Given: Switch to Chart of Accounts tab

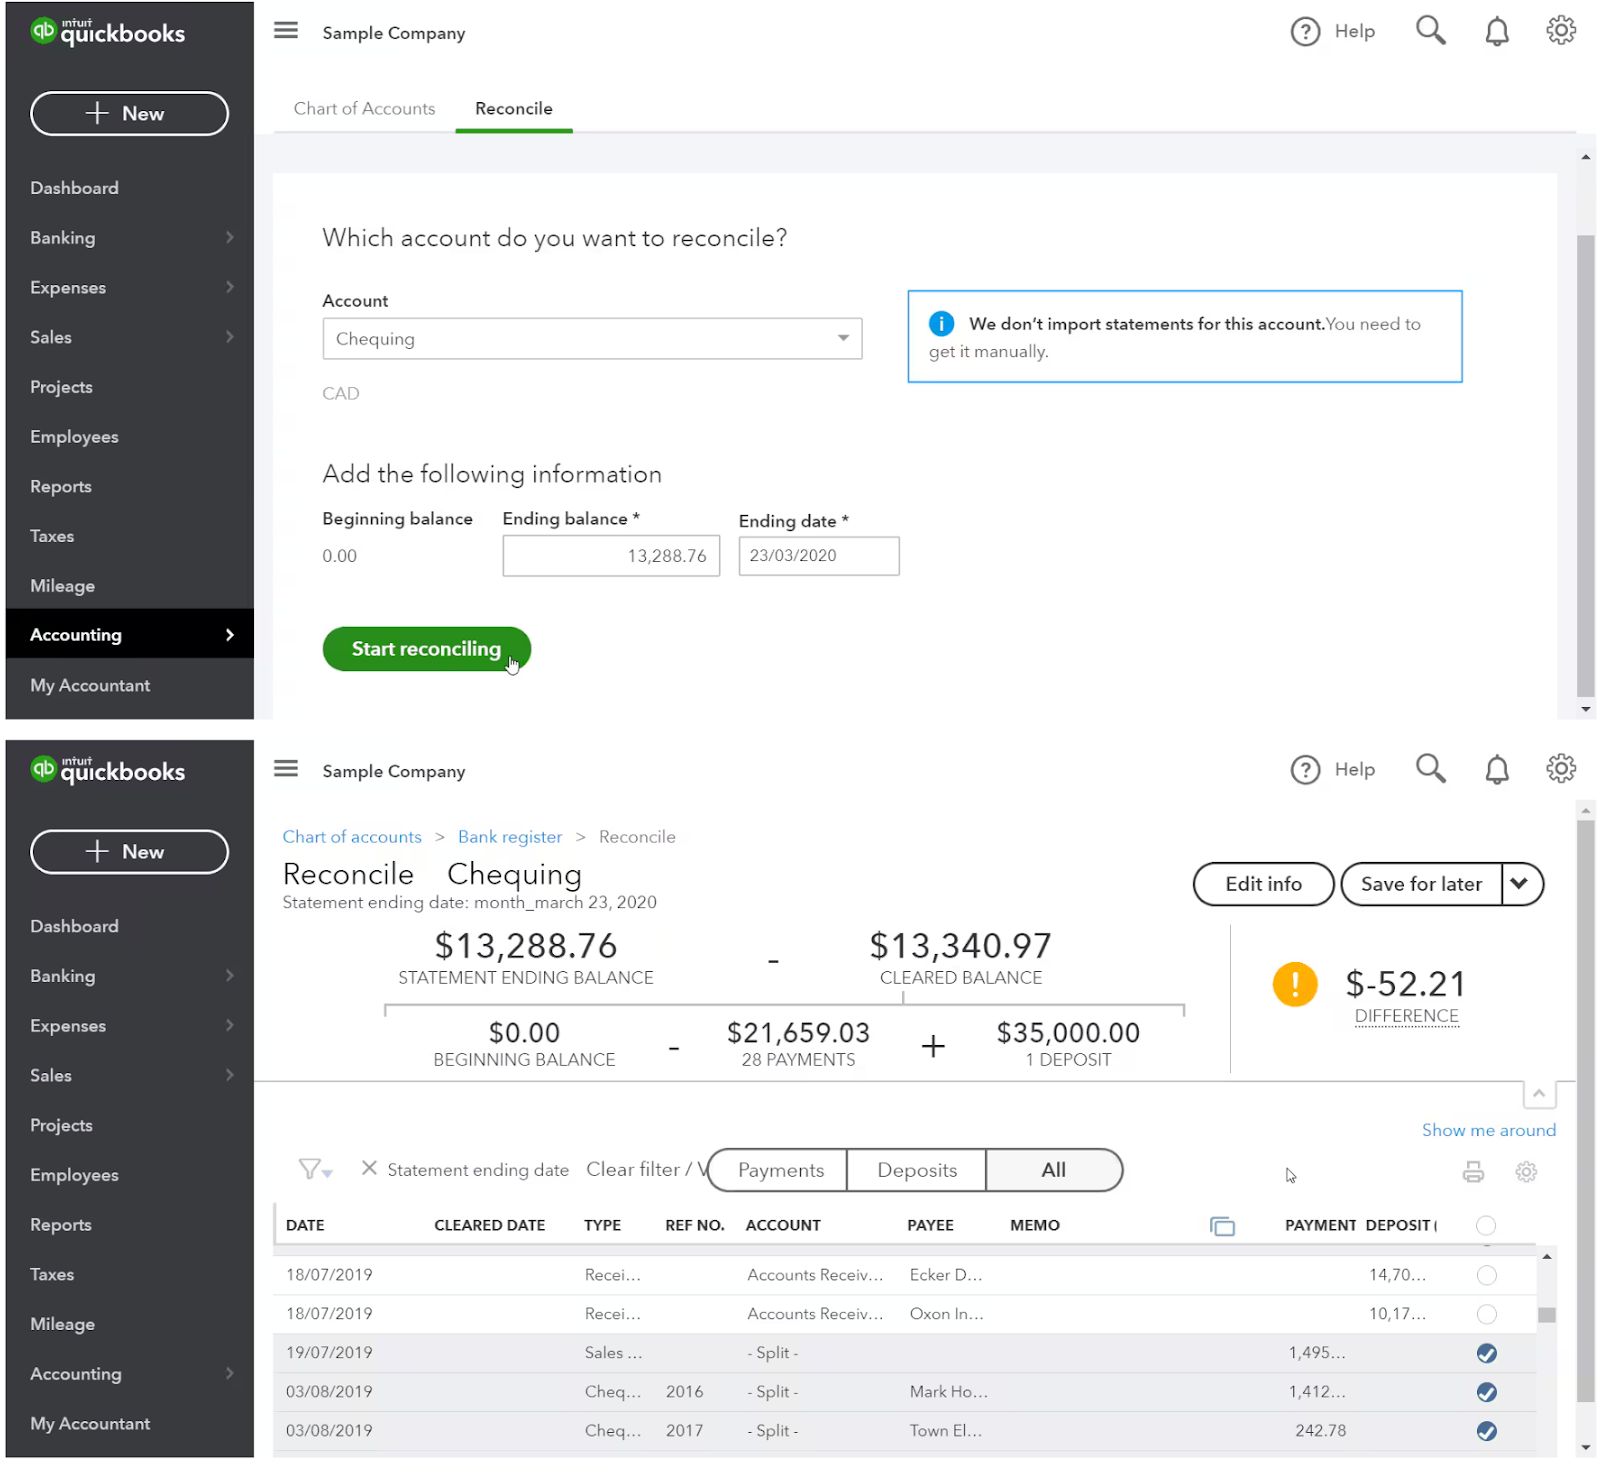Looking at the screenshot, I should (x=364, y=108).
